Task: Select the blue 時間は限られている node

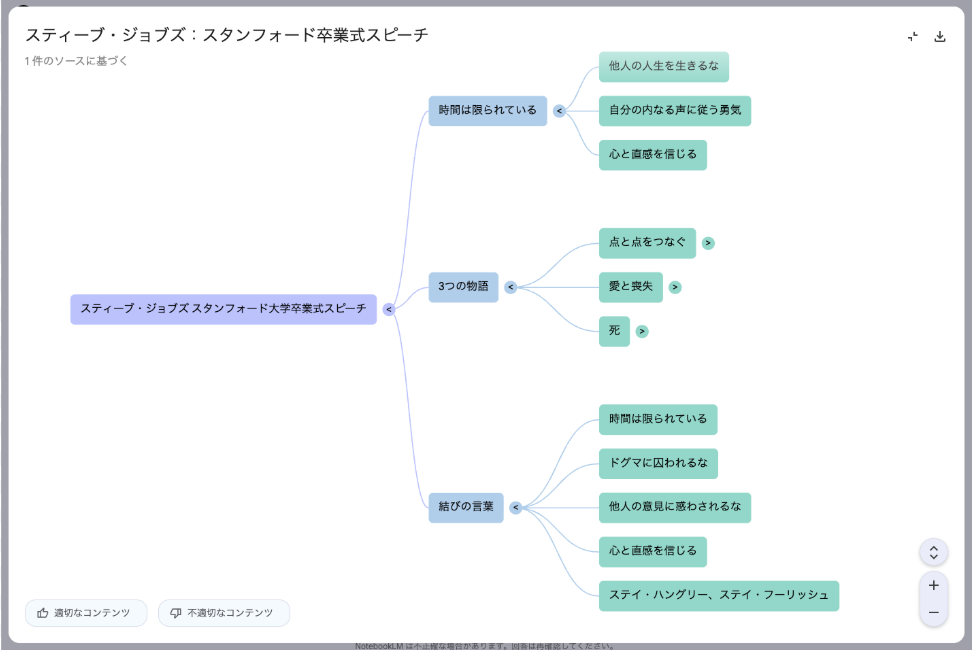Action: coord(488,111)
